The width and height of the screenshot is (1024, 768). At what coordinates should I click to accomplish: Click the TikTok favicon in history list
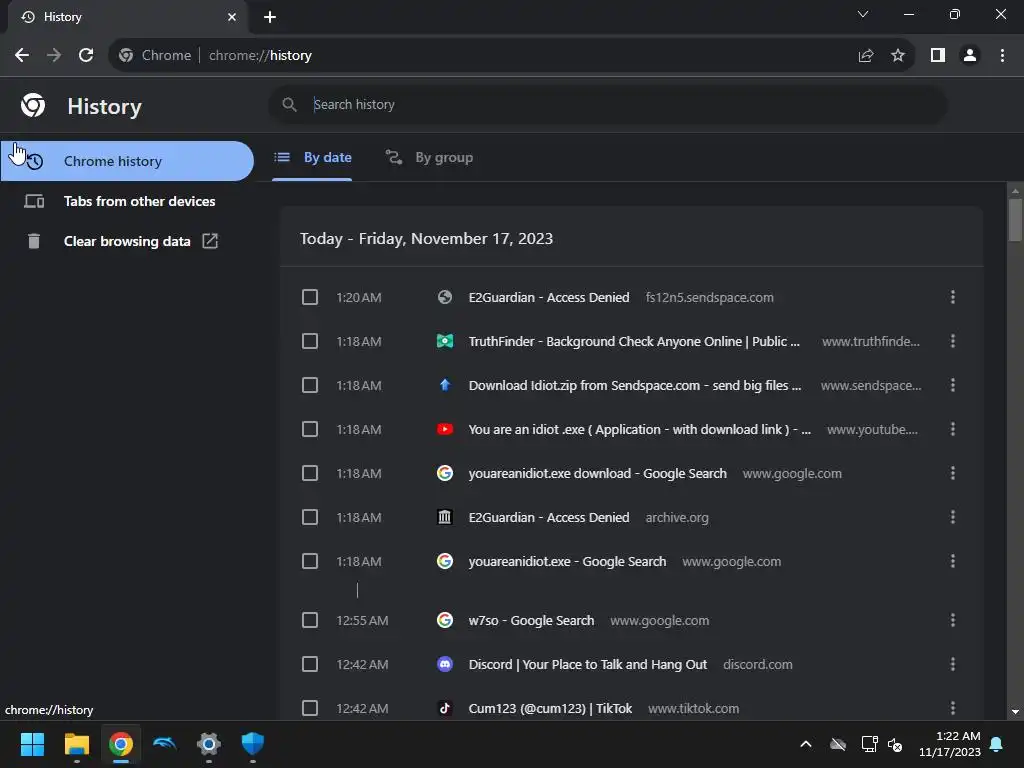445,708
